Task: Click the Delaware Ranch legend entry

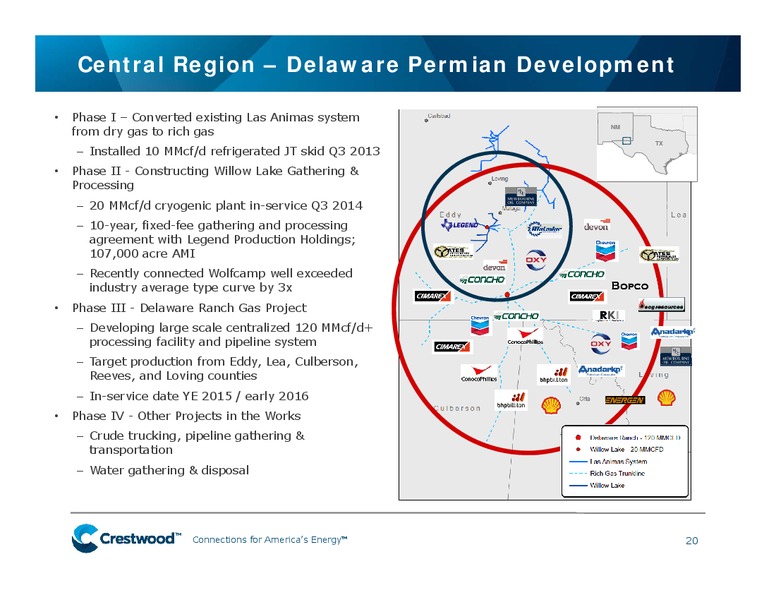Action: point(627,438)
